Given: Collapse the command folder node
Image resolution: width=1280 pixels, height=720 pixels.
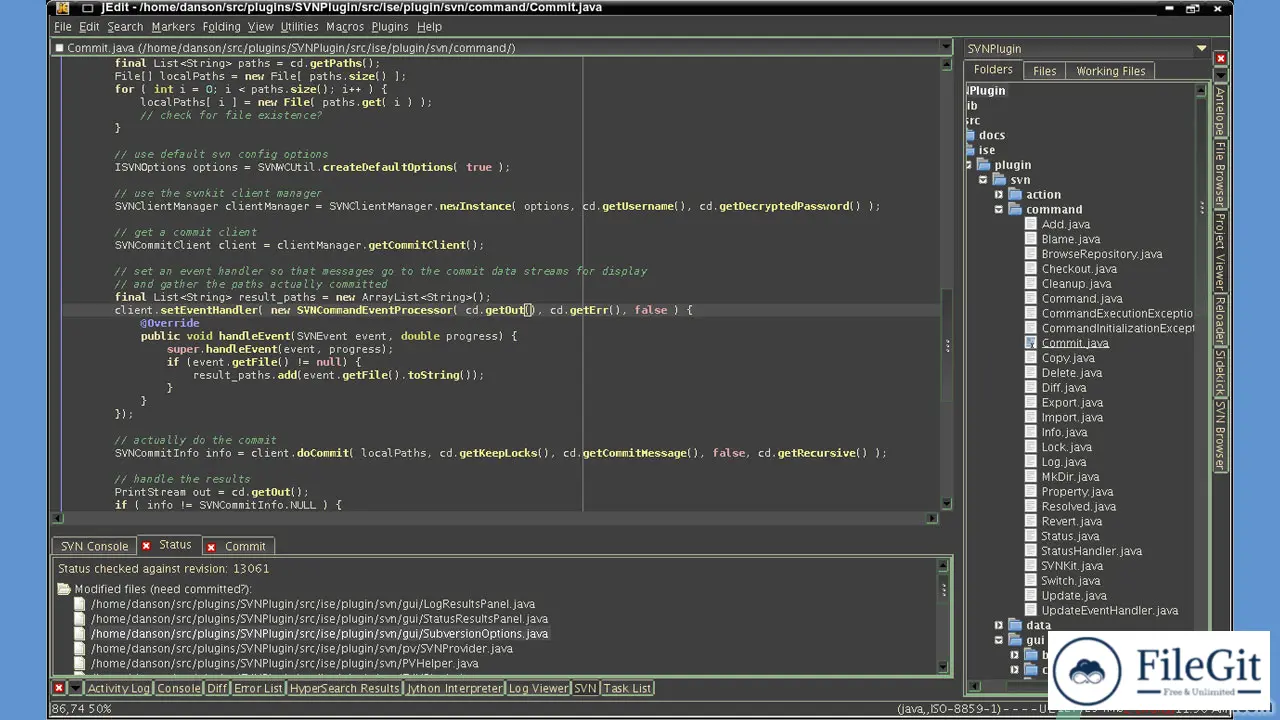Looking at the screenshot, I should click(x=998, y=210).
